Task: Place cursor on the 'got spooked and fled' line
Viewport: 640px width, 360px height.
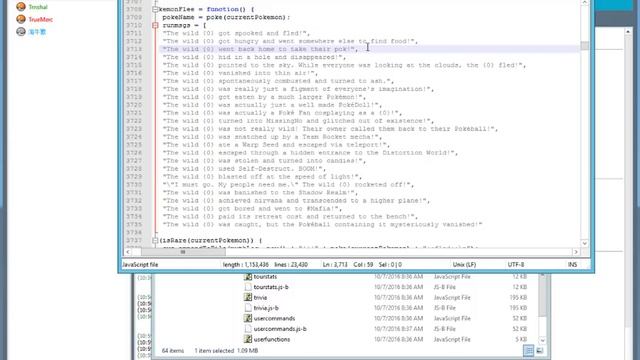Action: tap(236, 33)
